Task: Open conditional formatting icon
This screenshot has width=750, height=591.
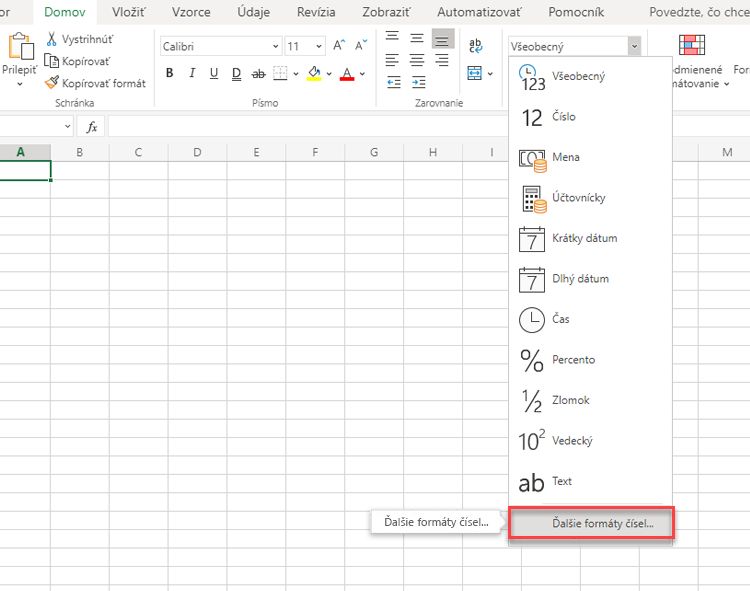Action: pyautogui.click(x=692, y=45)
